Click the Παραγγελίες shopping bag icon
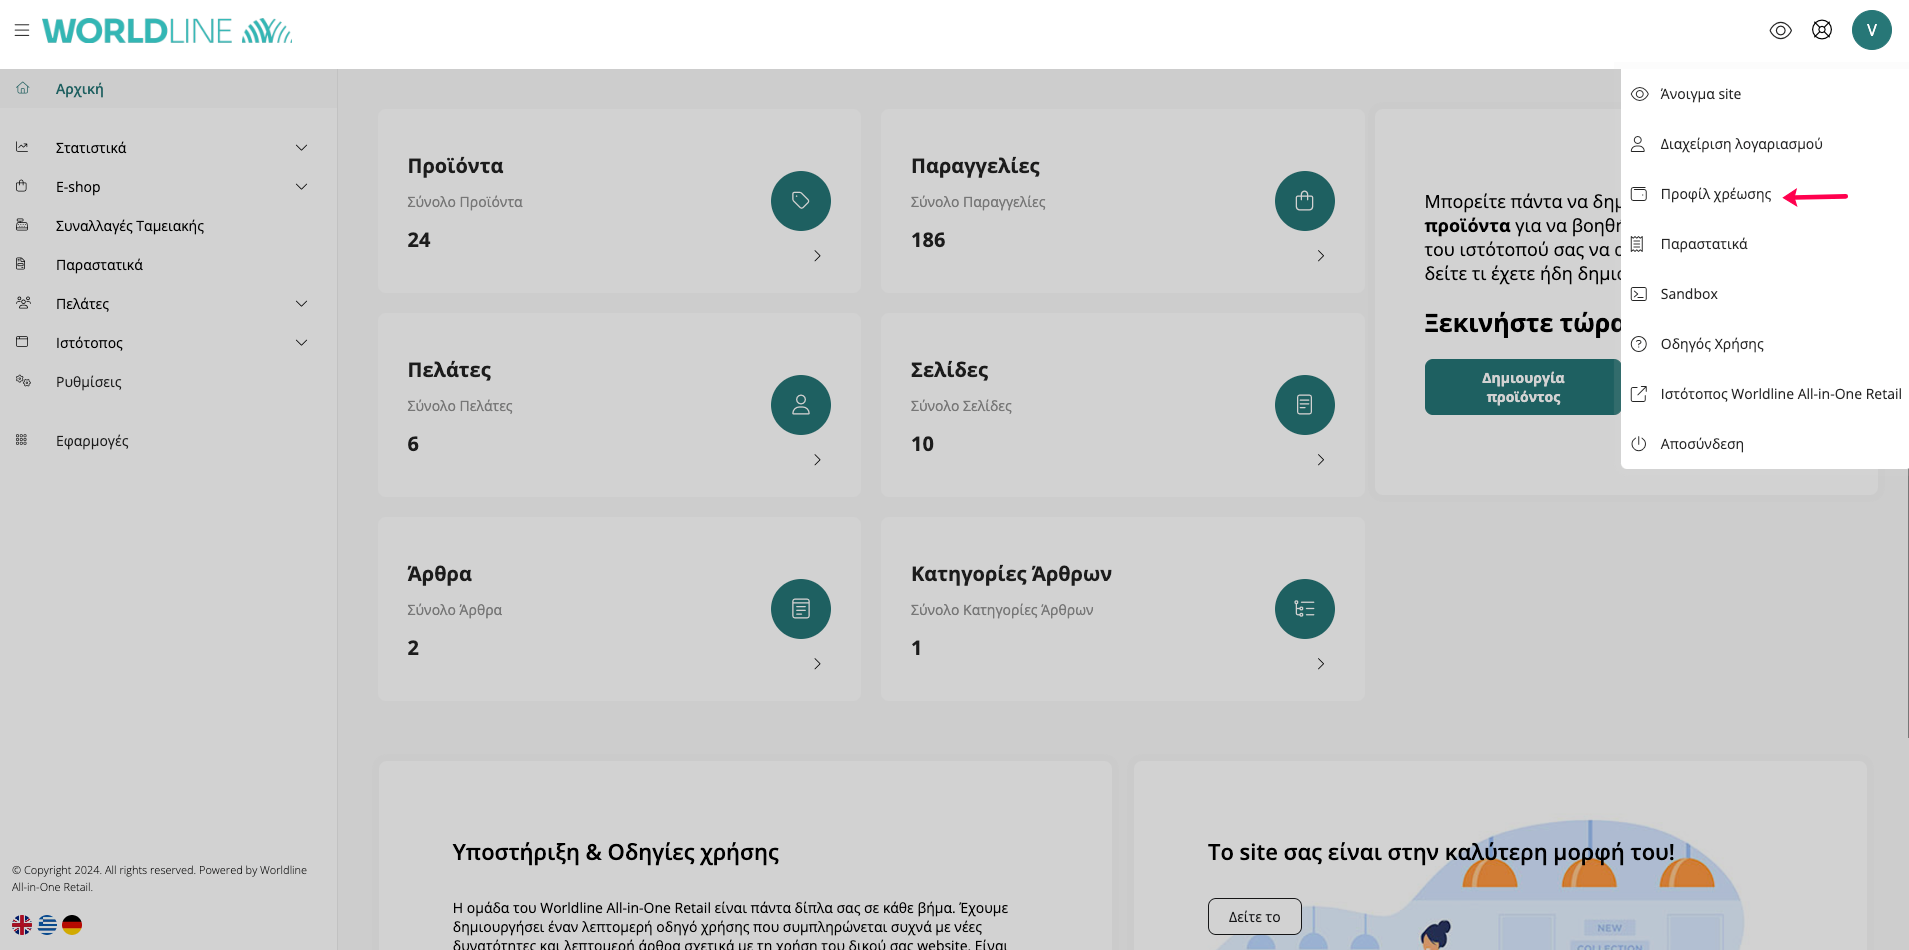The height and width of the screenshot is (950, 1909). [1304, 201]
